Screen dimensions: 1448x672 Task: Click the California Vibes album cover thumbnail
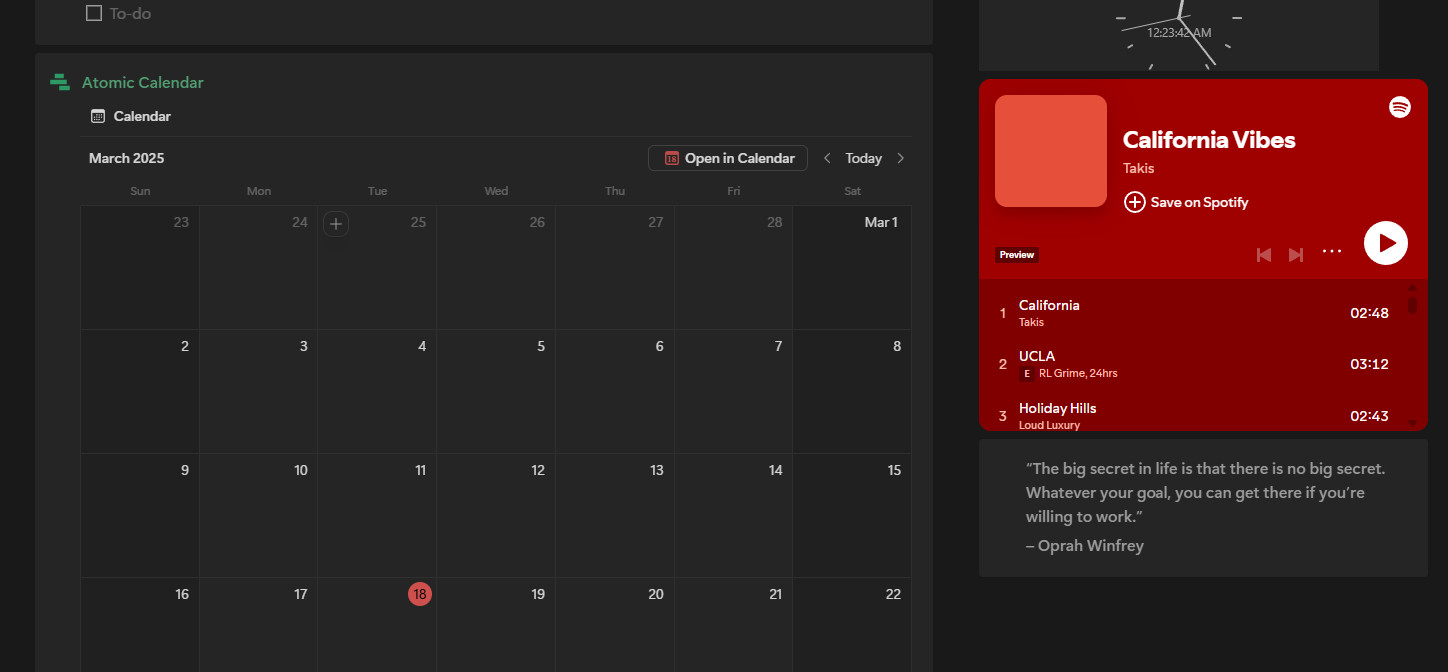[x=1051, y=151]
